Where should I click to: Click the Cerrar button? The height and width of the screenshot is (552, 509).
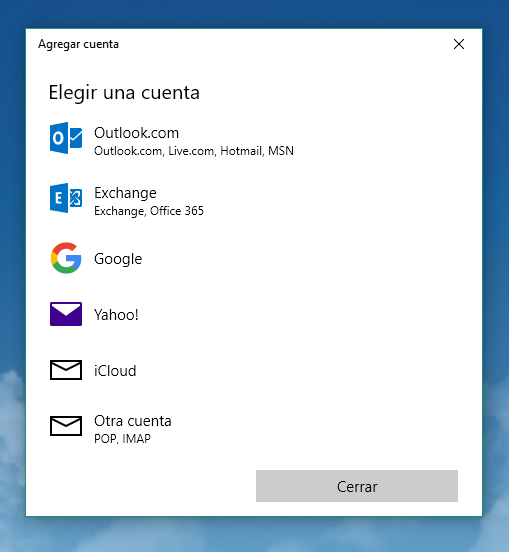click(x=357, y=486)
